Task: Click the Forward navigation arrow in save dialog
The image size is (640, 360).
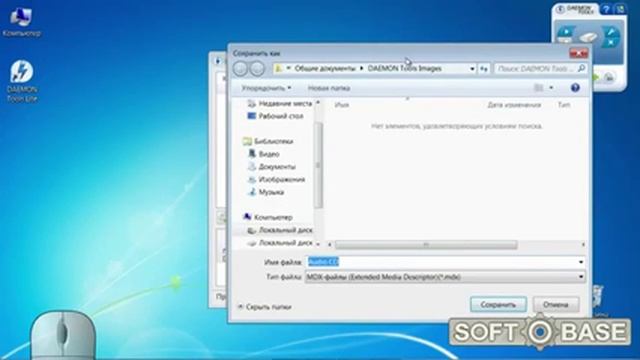Action: [x=257, y=69]
